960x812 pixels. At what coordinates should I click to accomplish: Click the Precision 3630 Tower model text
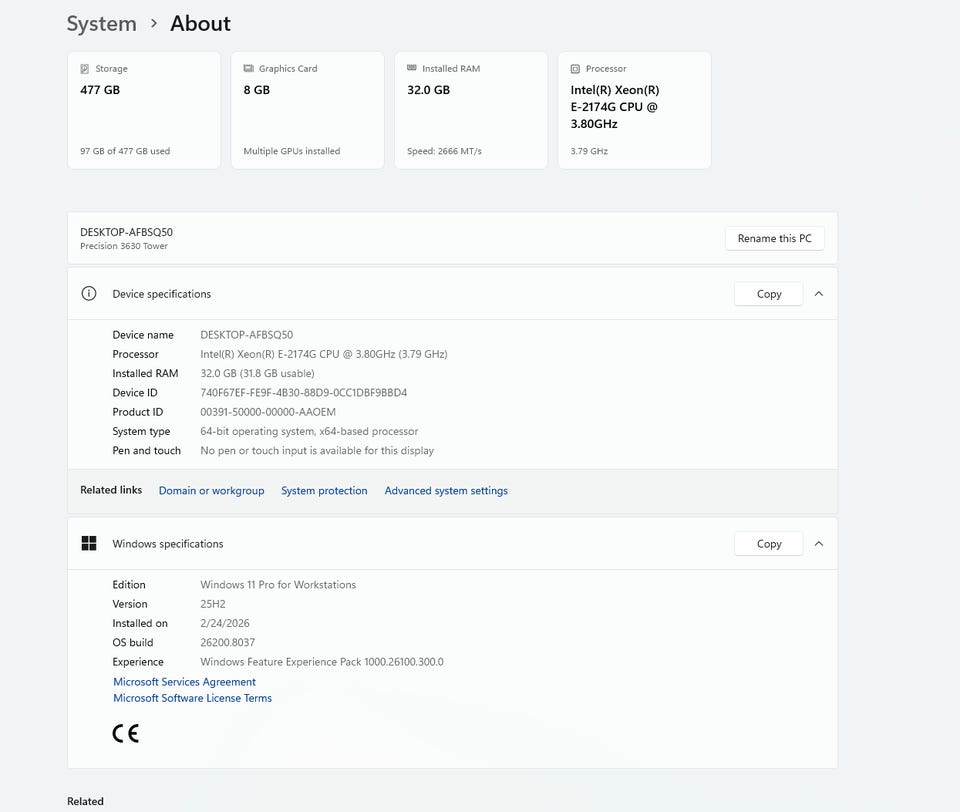coord(124,246)
